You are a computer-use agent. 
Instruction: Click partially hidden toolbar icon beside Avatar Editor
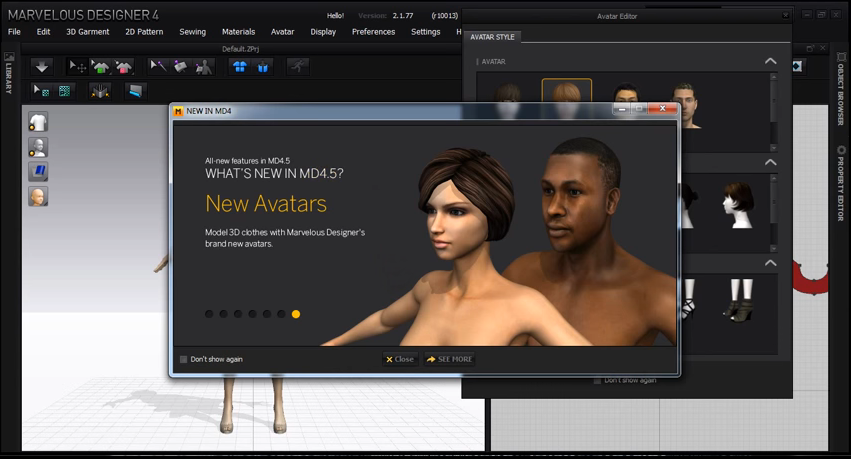click(797, 66)
